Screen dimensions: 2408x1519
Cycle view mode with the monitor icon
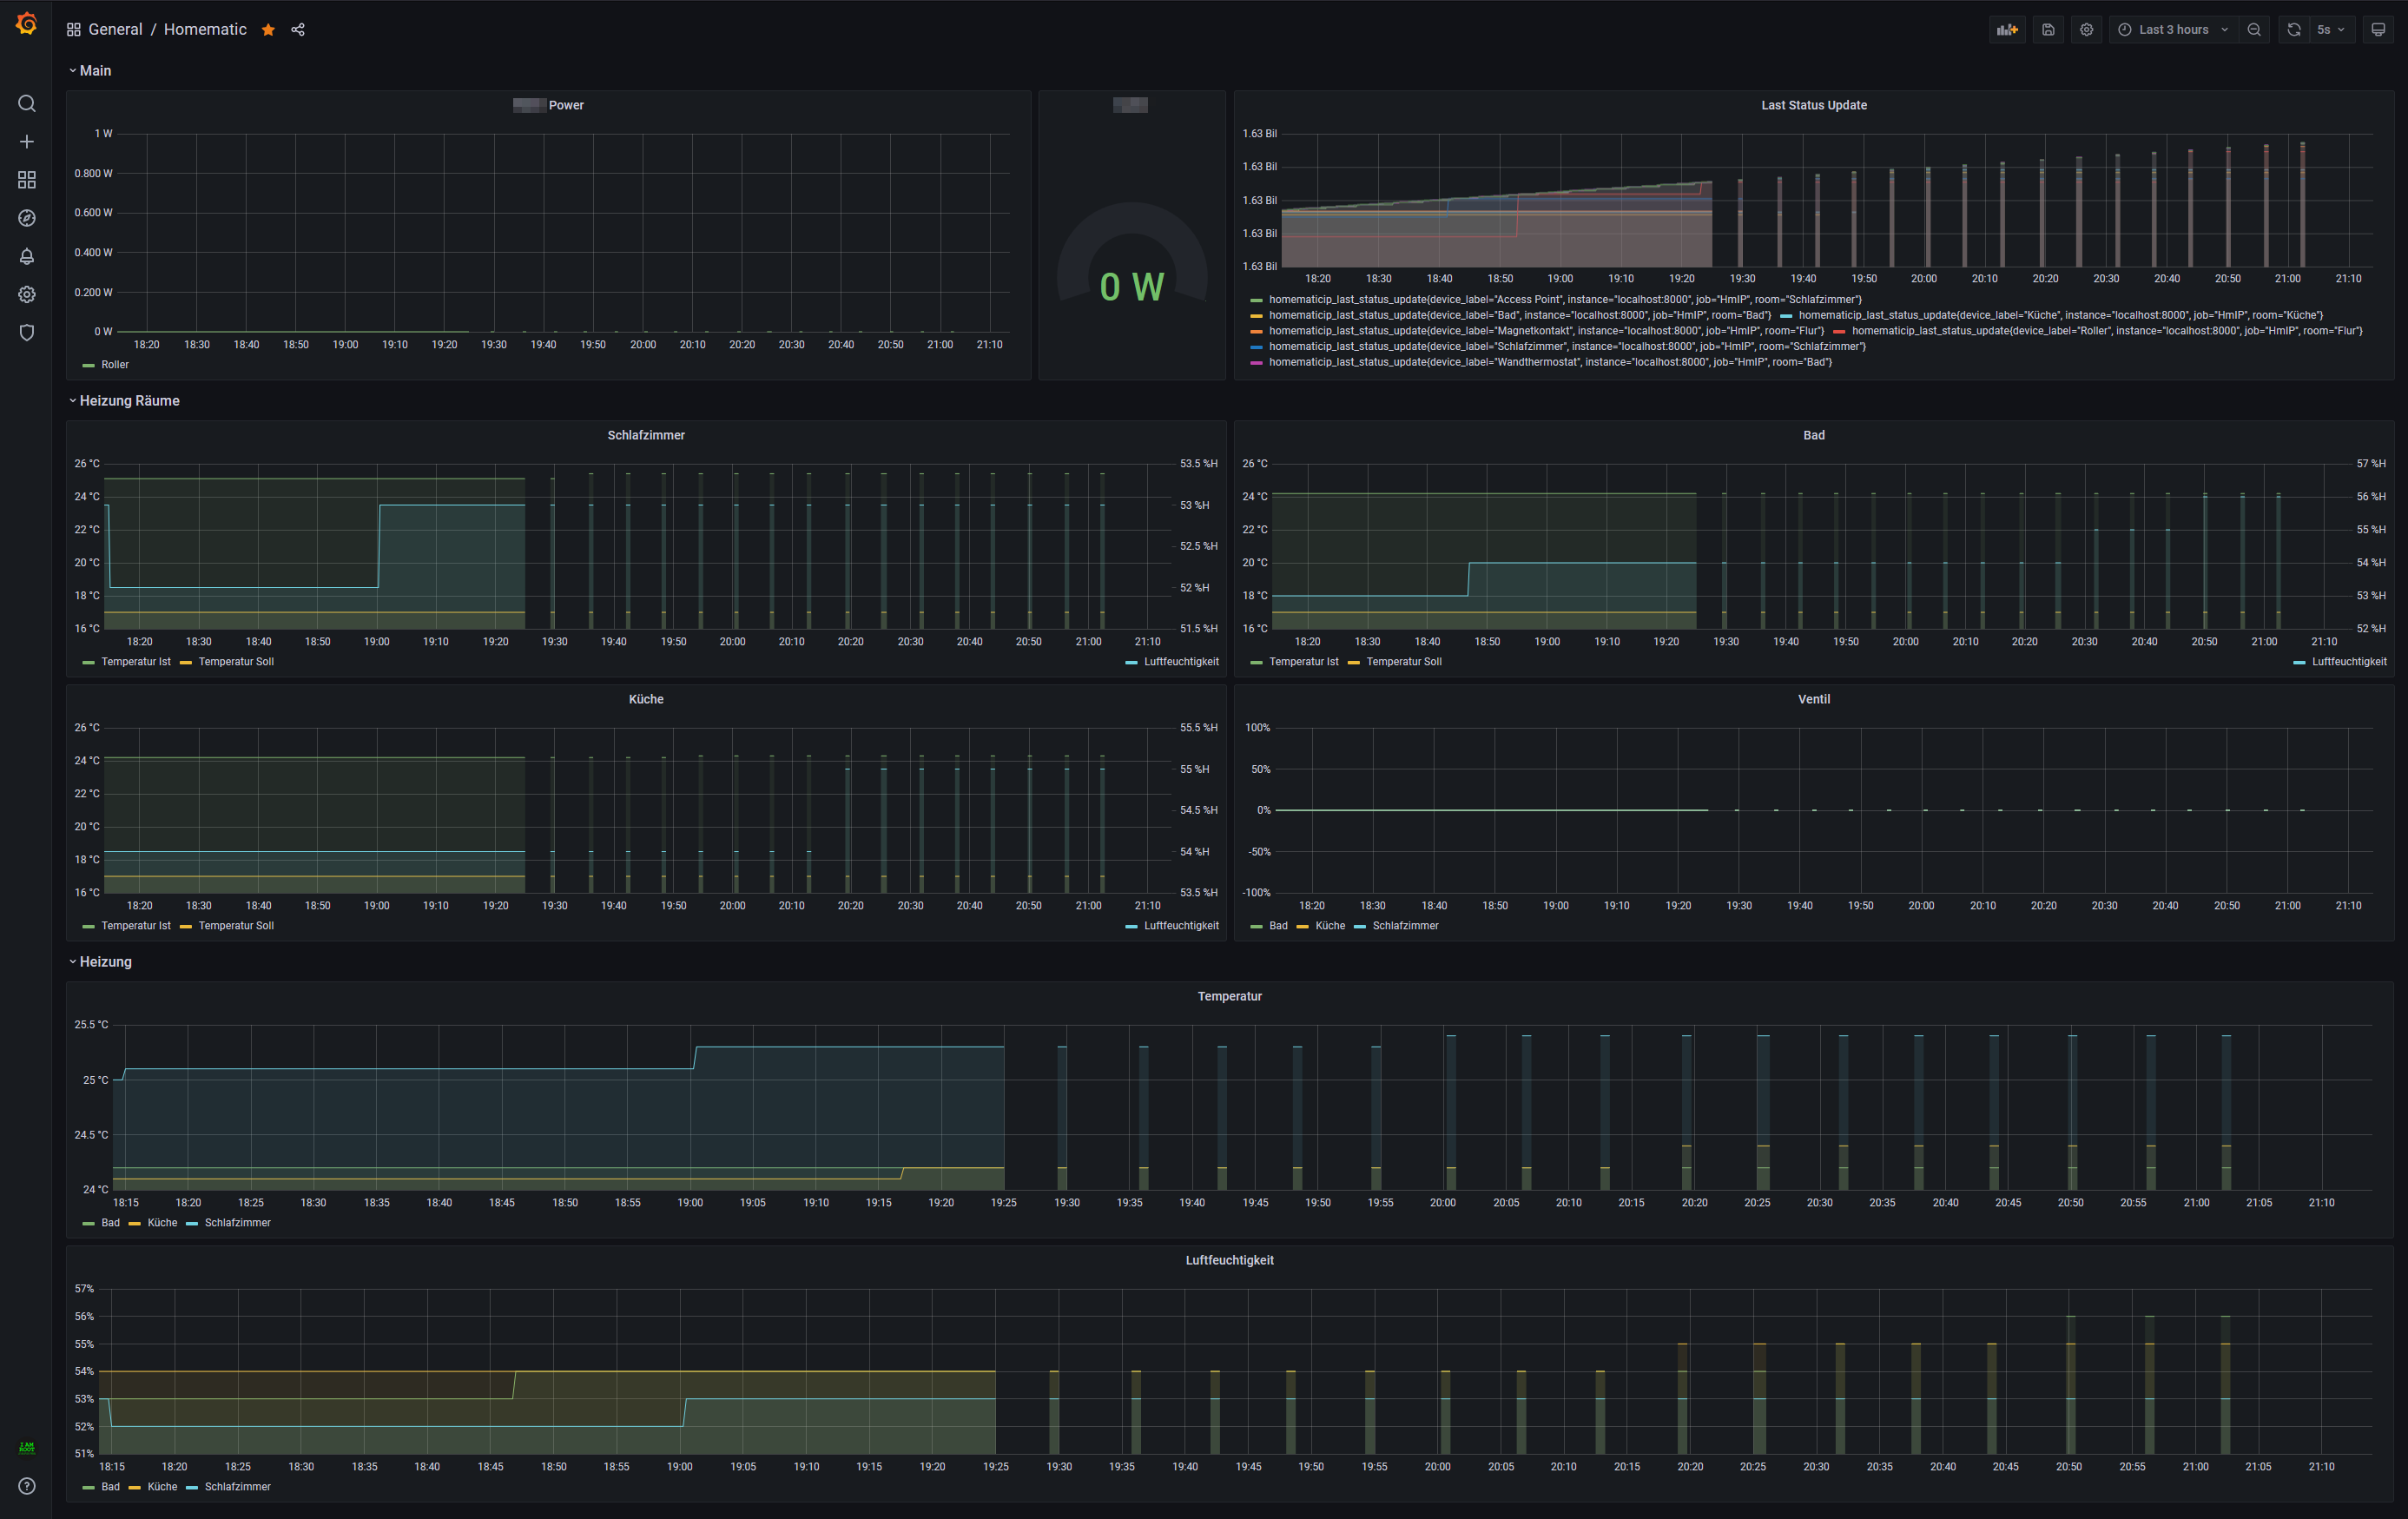2378,30
